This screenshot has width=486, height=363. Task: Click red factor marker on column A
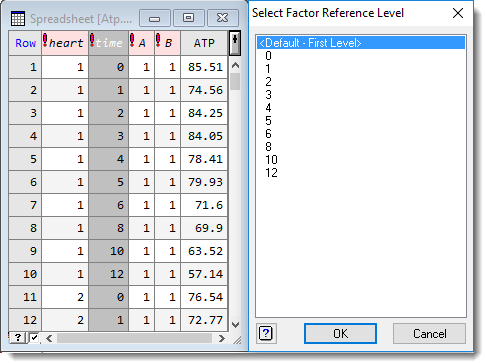132,40
